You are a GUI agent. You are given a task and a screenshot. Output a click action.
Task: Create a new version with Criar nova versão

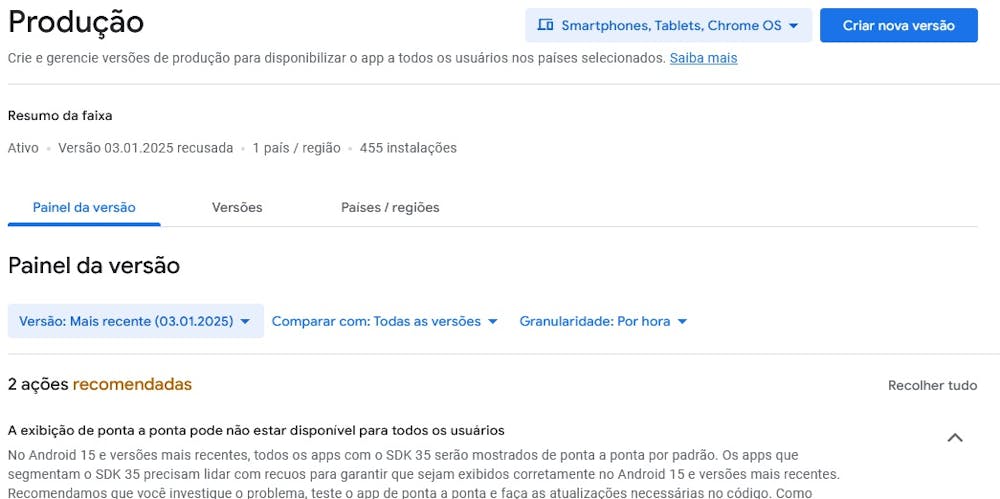pos(899,26)
